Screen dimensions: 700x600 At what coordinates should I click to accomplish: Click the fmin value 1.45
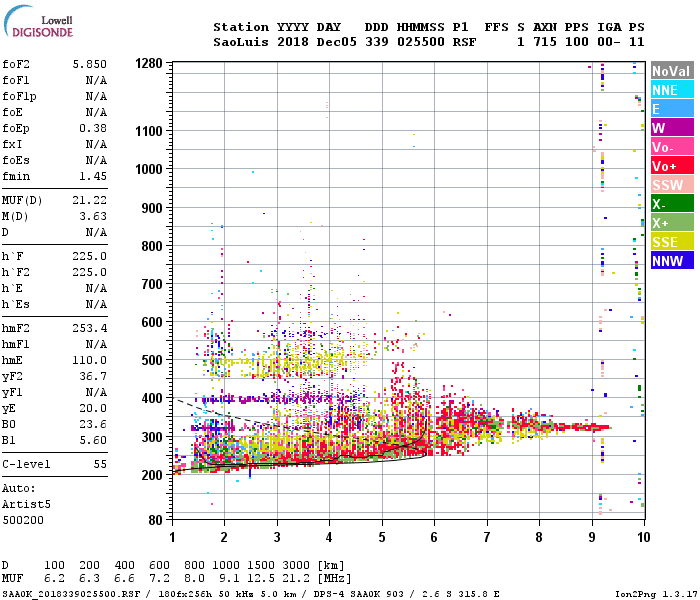(x=93, y=176)
